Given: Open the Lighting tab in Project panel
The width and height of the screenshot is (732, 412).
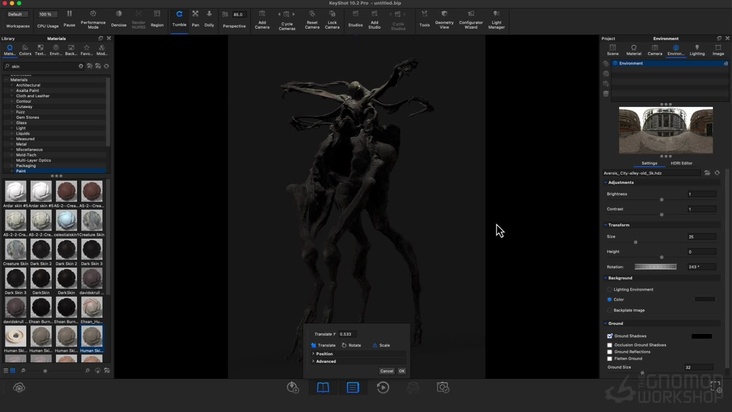Looking at the screenshot, I should pos(697,50).
